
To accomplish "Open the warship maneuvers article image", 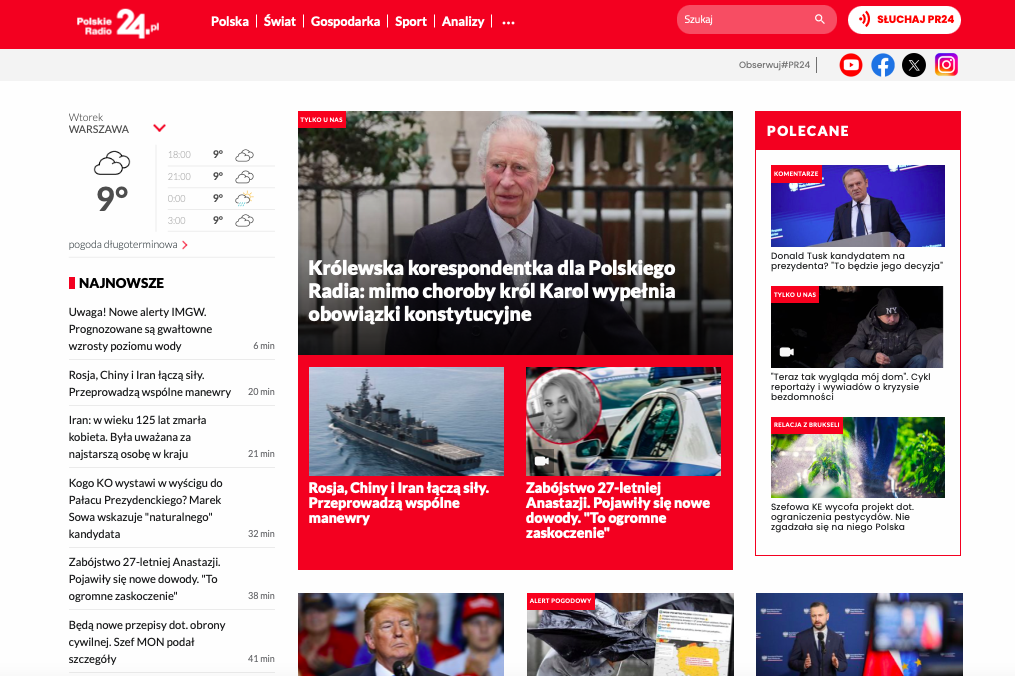I will [406, 421].
